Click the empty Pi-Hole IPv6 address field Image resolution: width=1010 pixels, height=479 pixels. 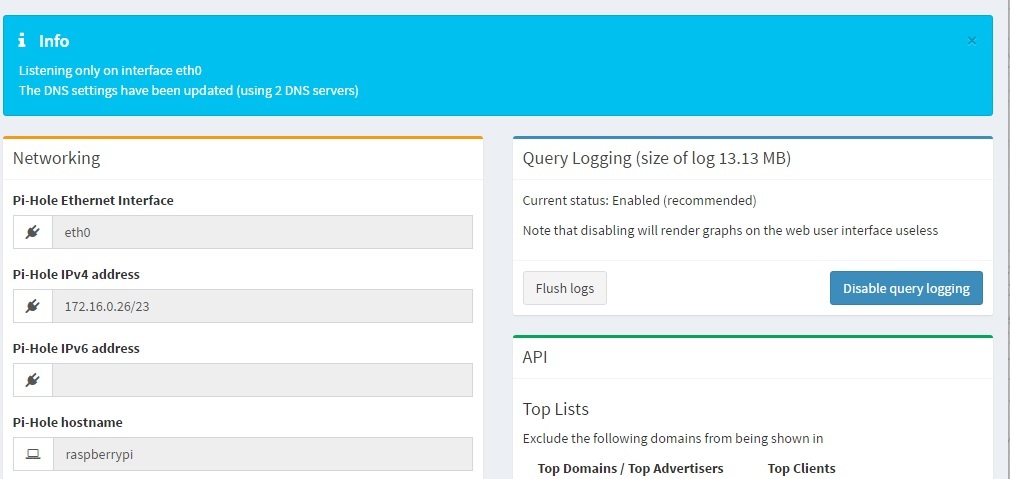click(262, 380)
